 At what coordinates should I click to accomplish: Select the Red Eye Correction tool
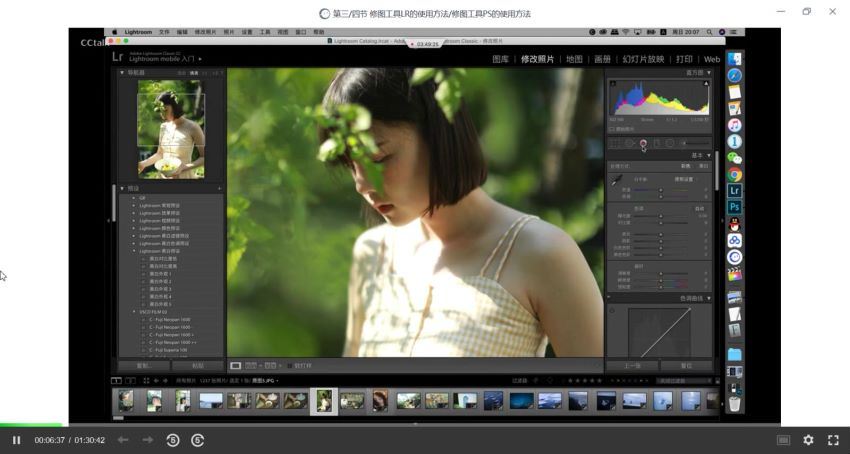click(x=643, y=143)
